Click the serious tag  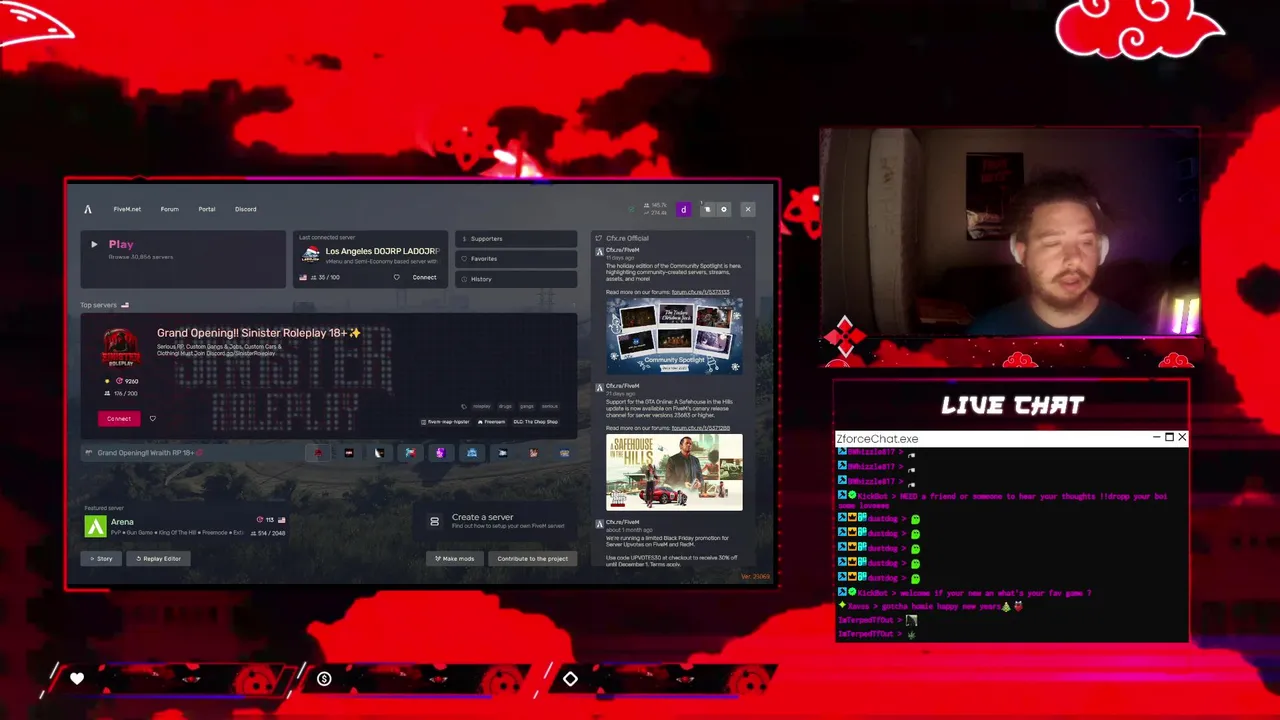(550, 406)
